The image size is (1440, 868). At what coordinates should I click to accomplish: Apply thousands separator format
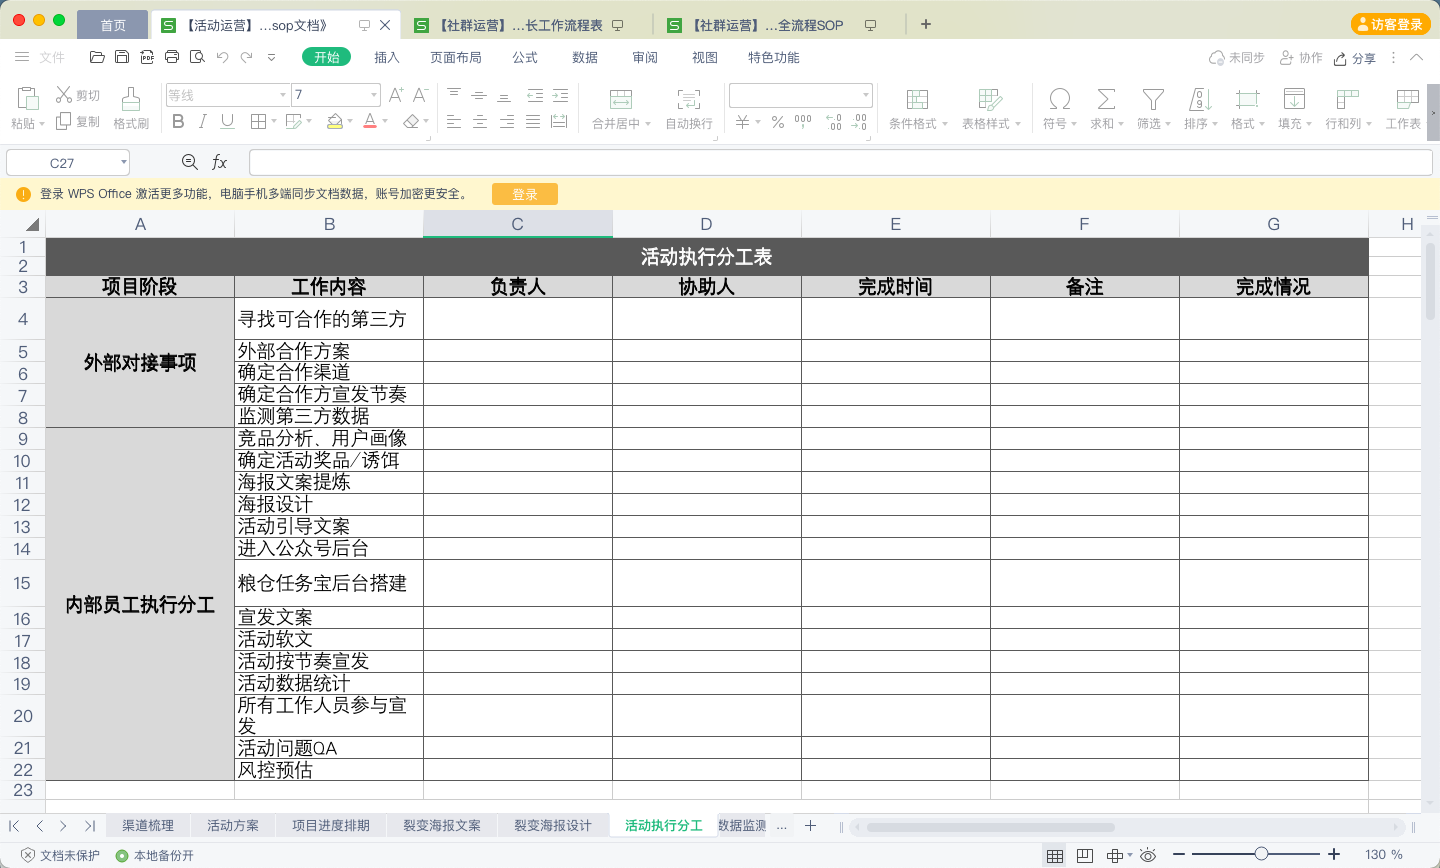point(803,122)
